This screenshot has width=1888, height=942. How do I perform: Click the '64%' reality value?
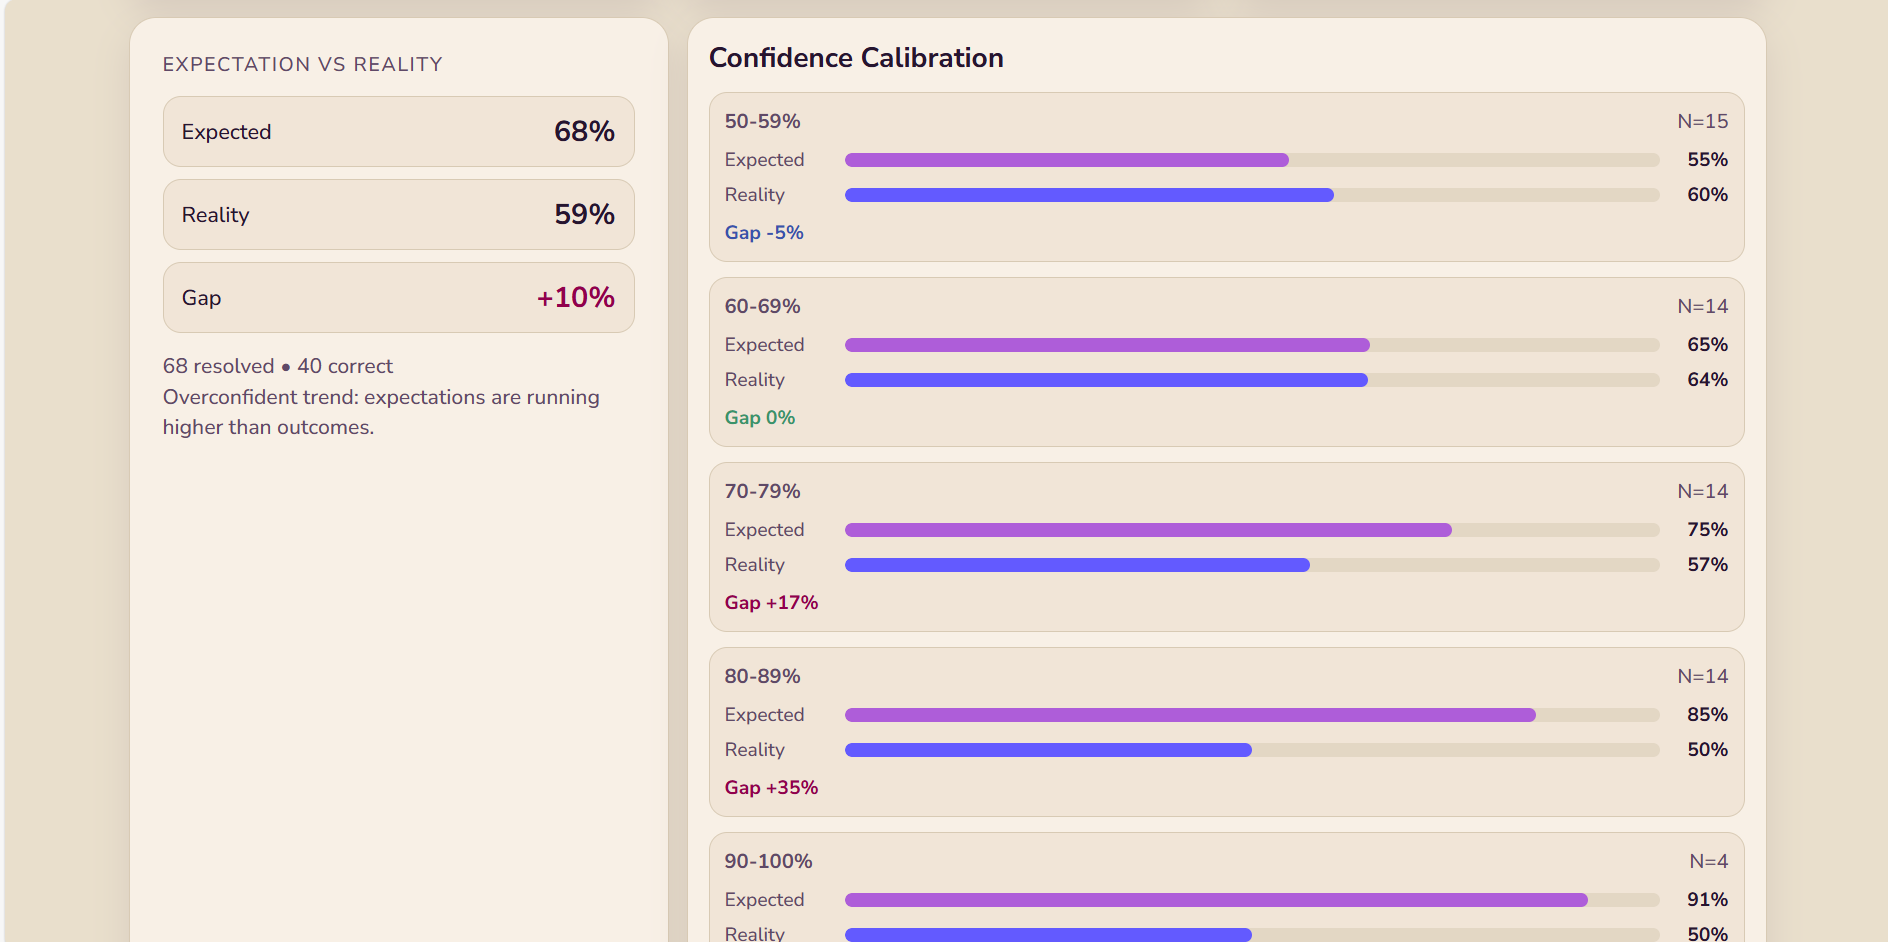[x=1707, y=380]
